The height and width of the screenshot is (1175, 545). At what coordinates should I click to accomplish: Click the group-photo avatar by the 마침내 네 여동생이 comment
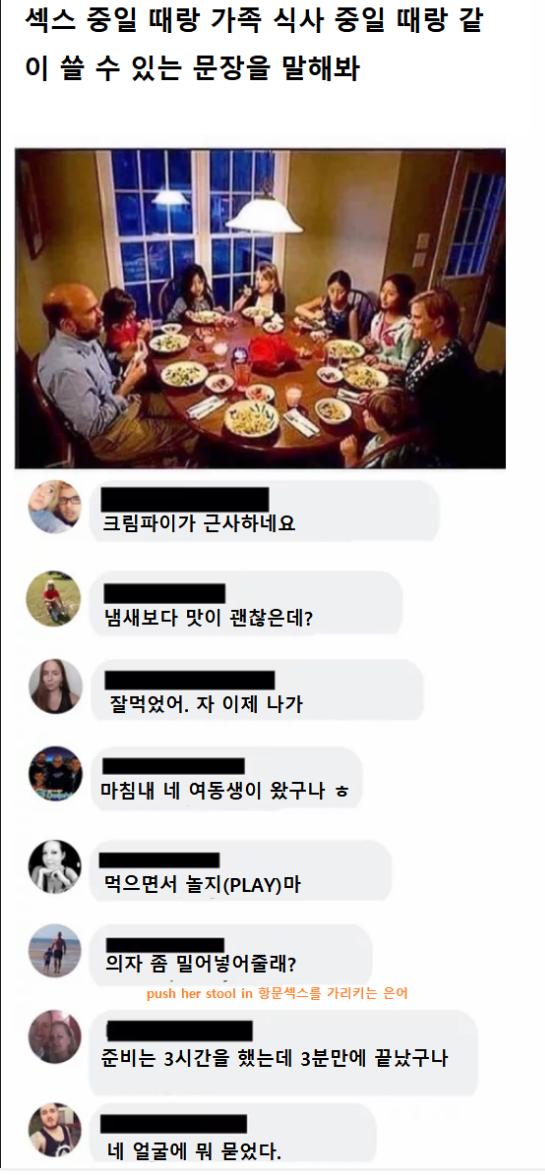[55, 774]
